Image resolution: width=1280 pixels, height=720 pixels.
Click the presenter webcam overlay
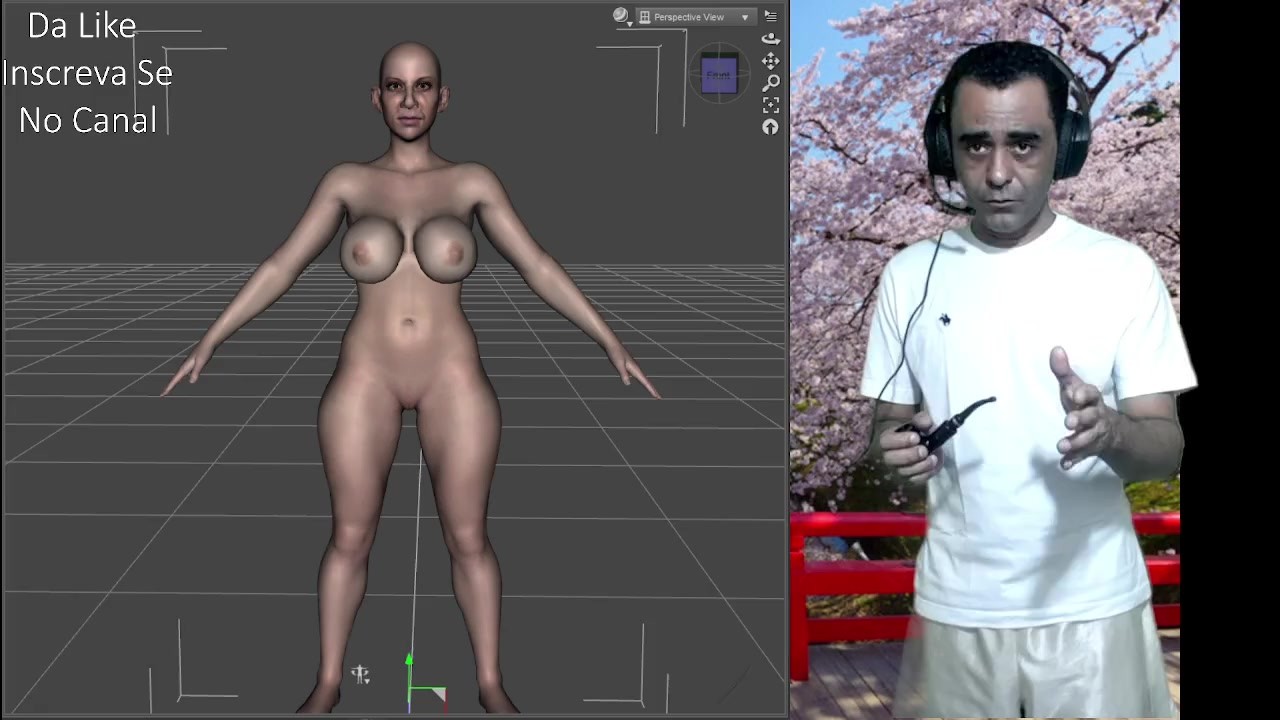[x=985, y=360]
